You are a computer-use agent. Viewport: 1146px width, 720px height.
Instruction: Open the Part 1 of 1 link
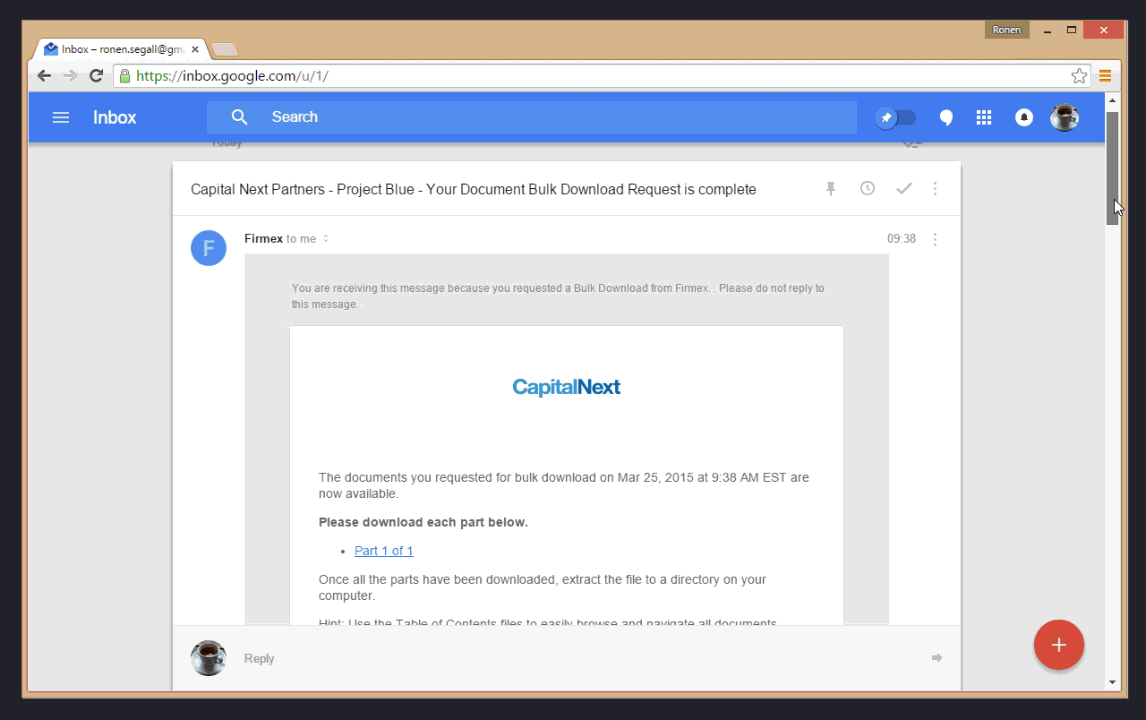pyautogui.click(x=384, y=550)
